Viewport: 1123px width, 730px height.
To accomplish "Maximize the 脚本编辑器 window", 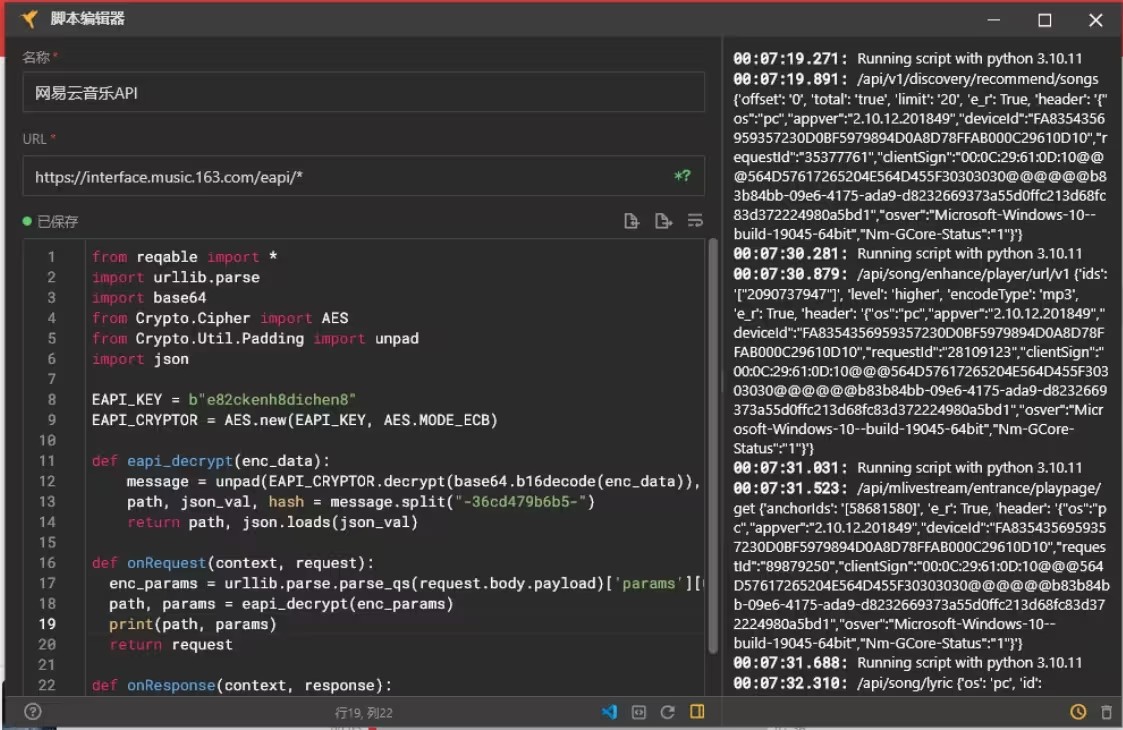I will pyautogui.click(x=1044, y=20).
